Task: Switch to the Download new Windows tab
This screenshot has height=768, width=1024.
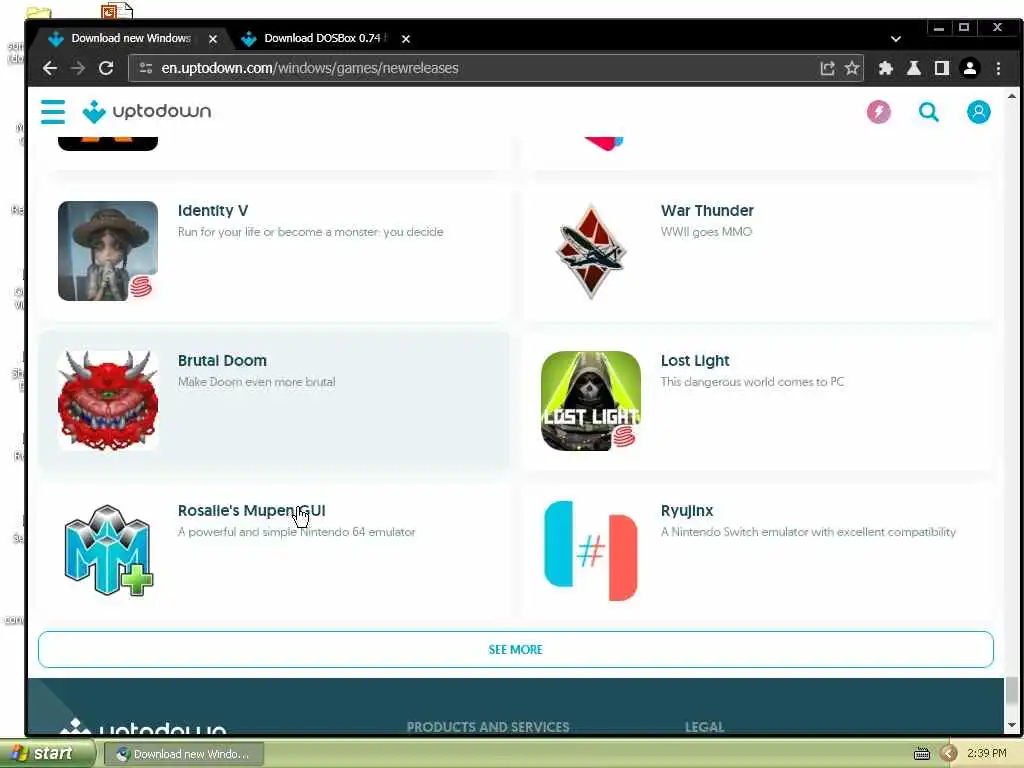Action: pos(131,39)
